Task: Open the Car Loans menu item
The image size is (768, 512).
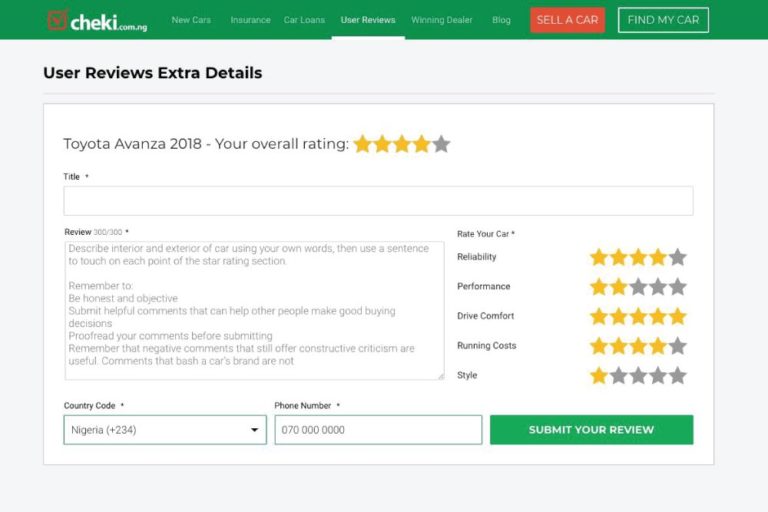Action: point(304,20)
